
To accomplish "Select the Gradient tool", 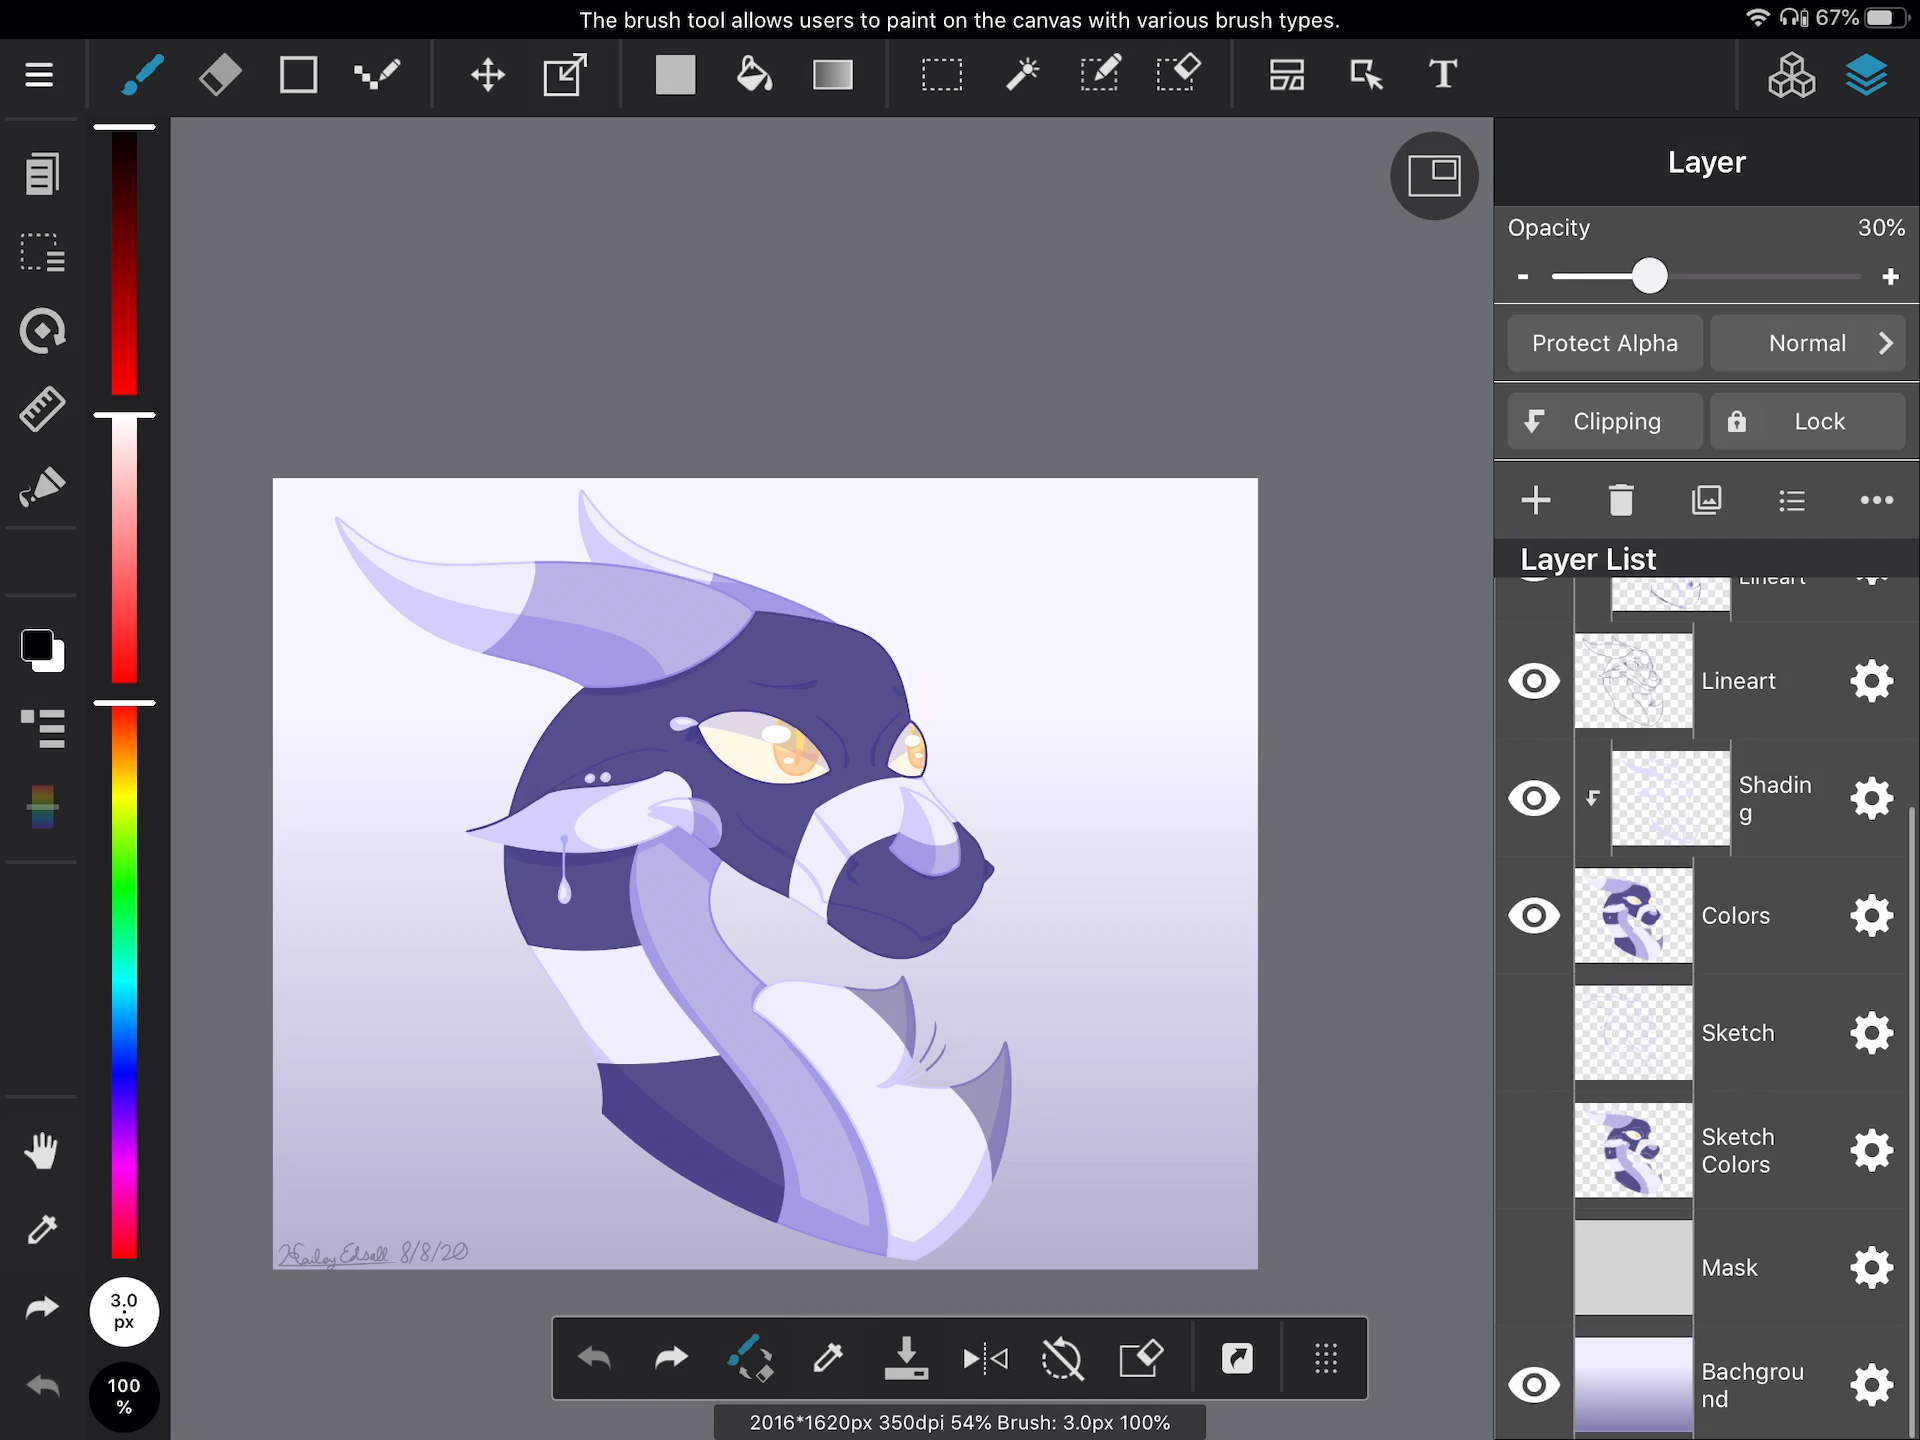I will [x=832, y=75].
